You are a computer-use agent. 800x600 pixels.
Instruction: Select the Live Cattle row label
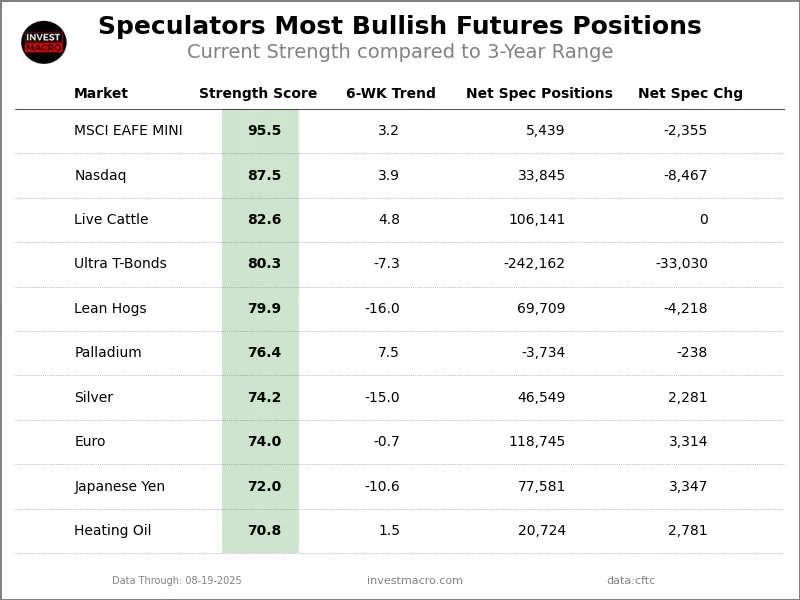click(x=111, y=220)
